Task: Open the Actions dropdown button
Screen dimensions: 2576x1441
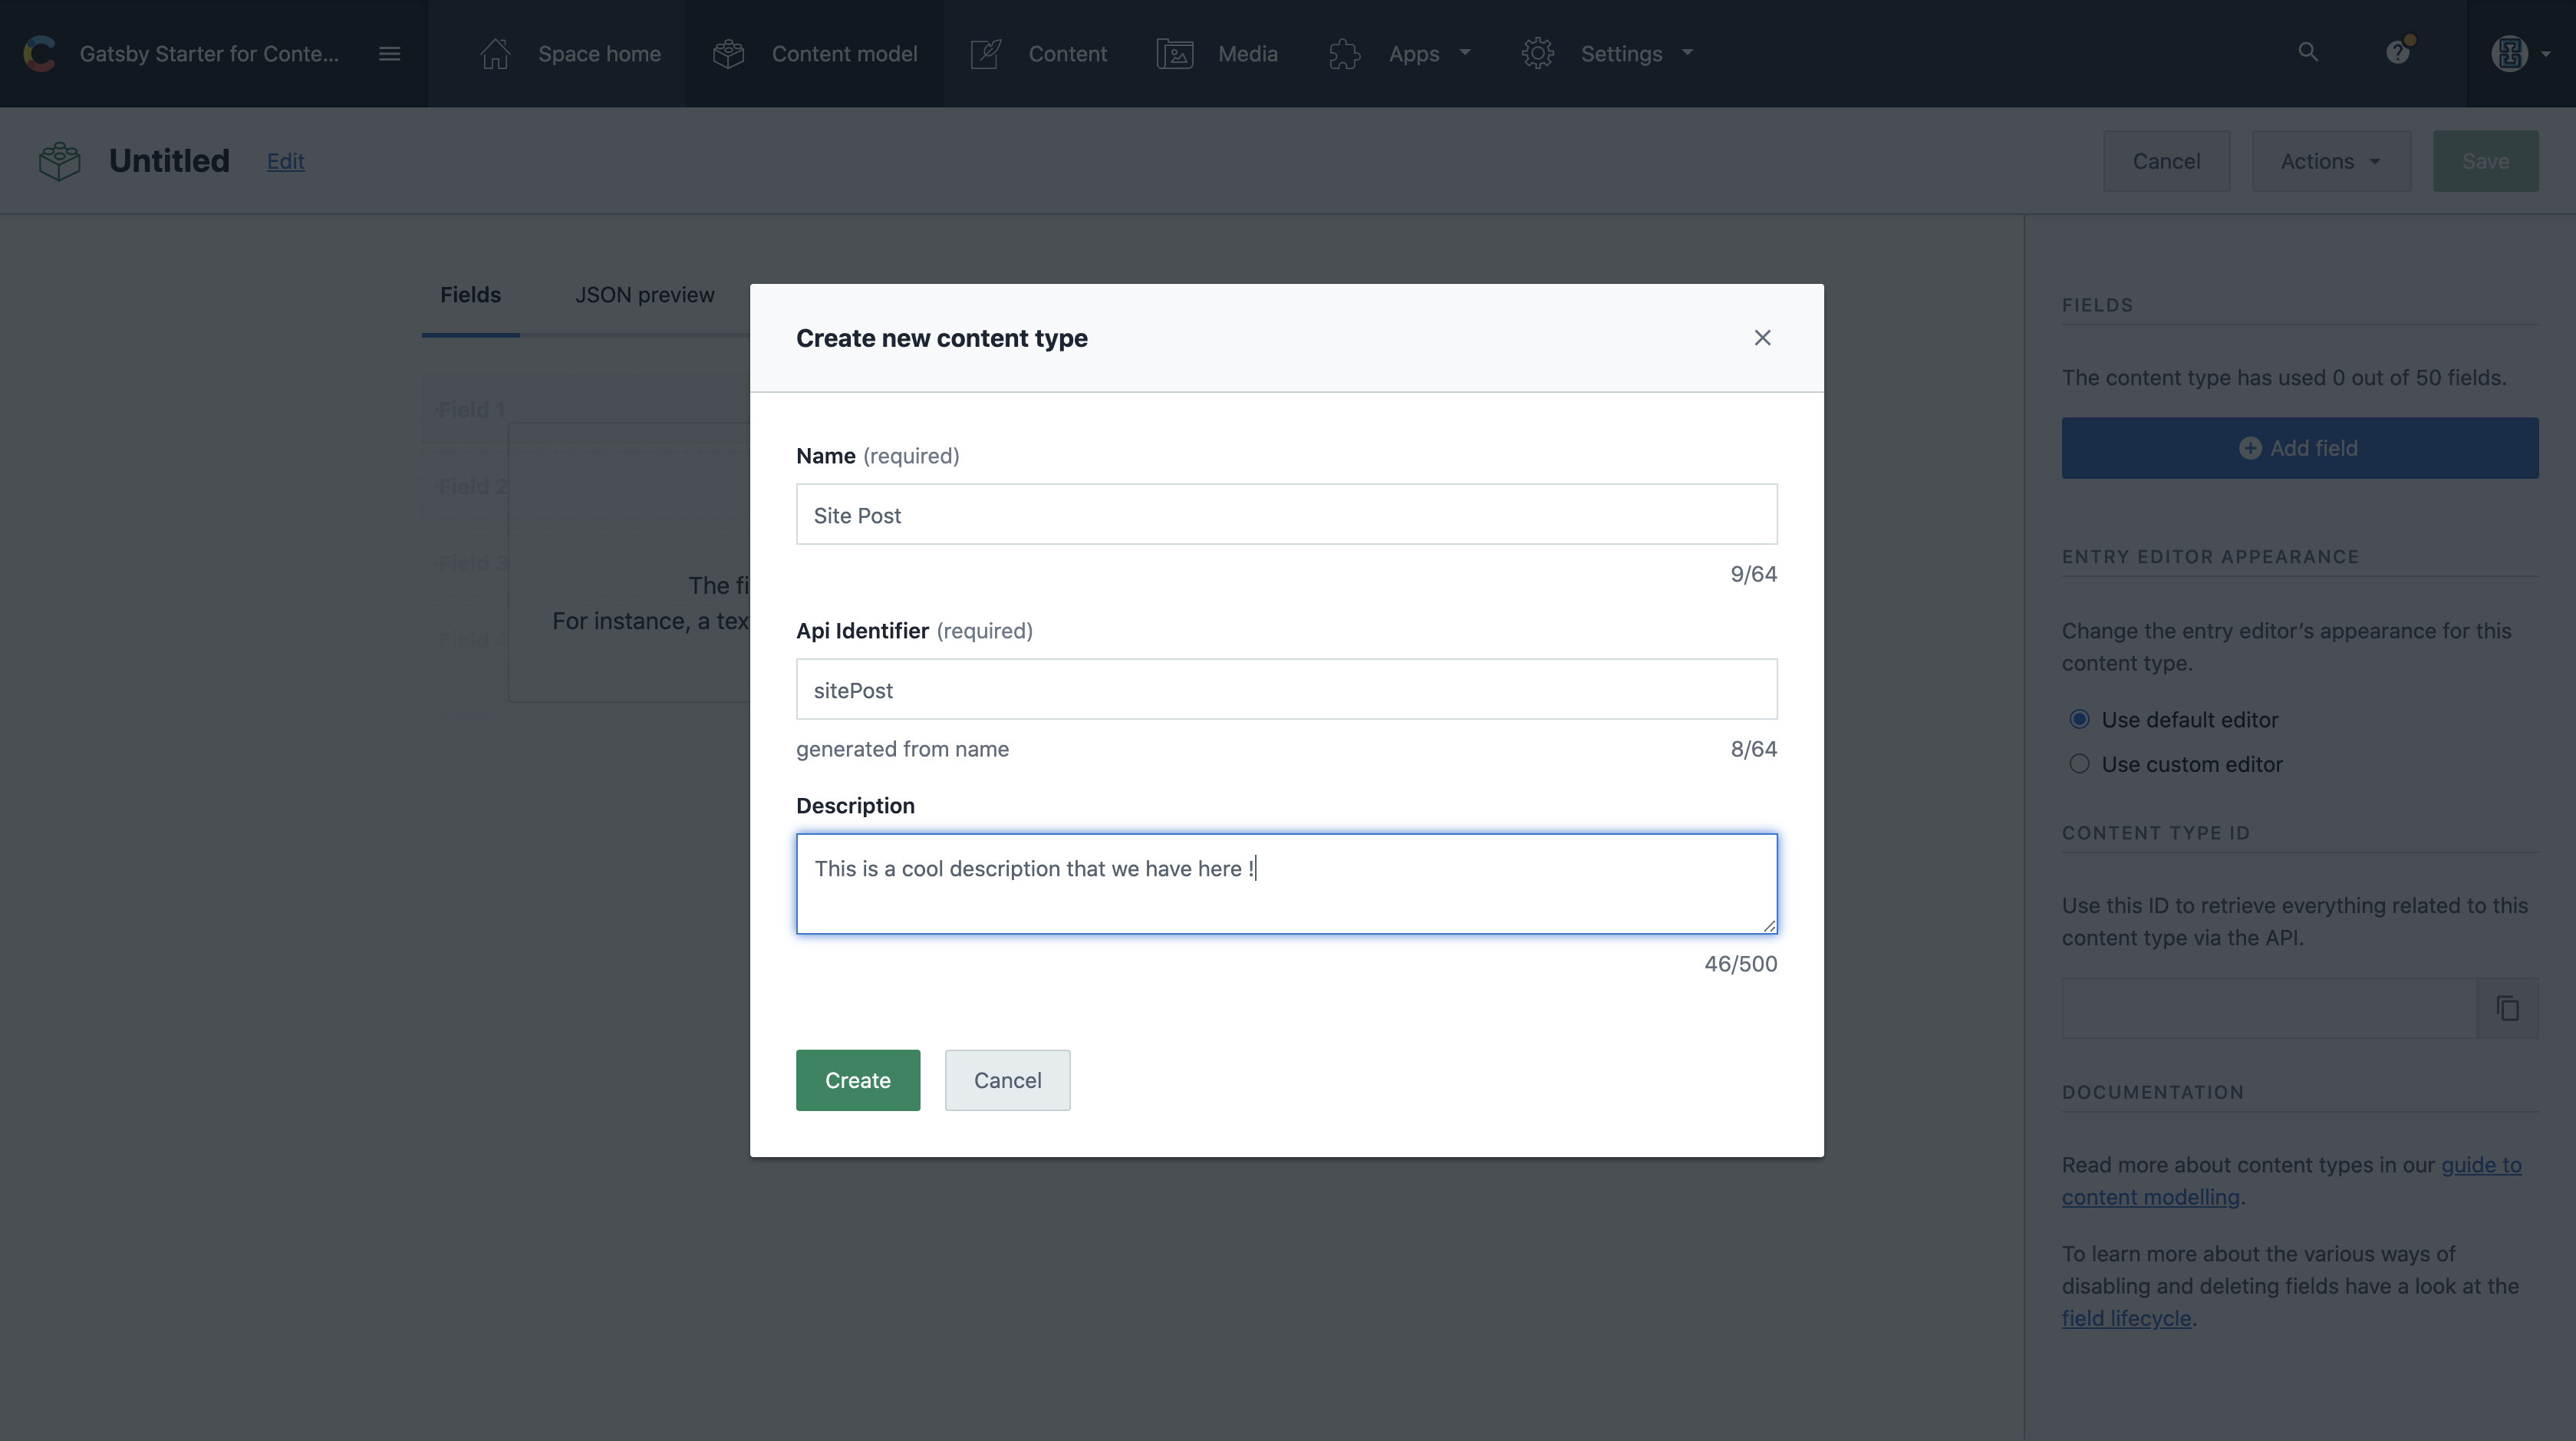Action: tap(2331, 161)
